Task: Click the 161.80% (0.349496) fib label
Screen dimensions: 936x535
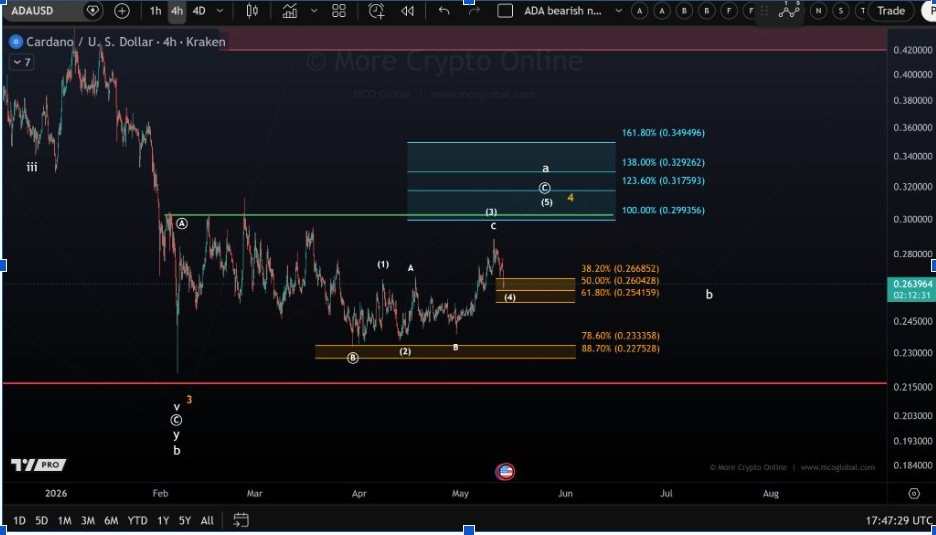Action: coord(663,133)
